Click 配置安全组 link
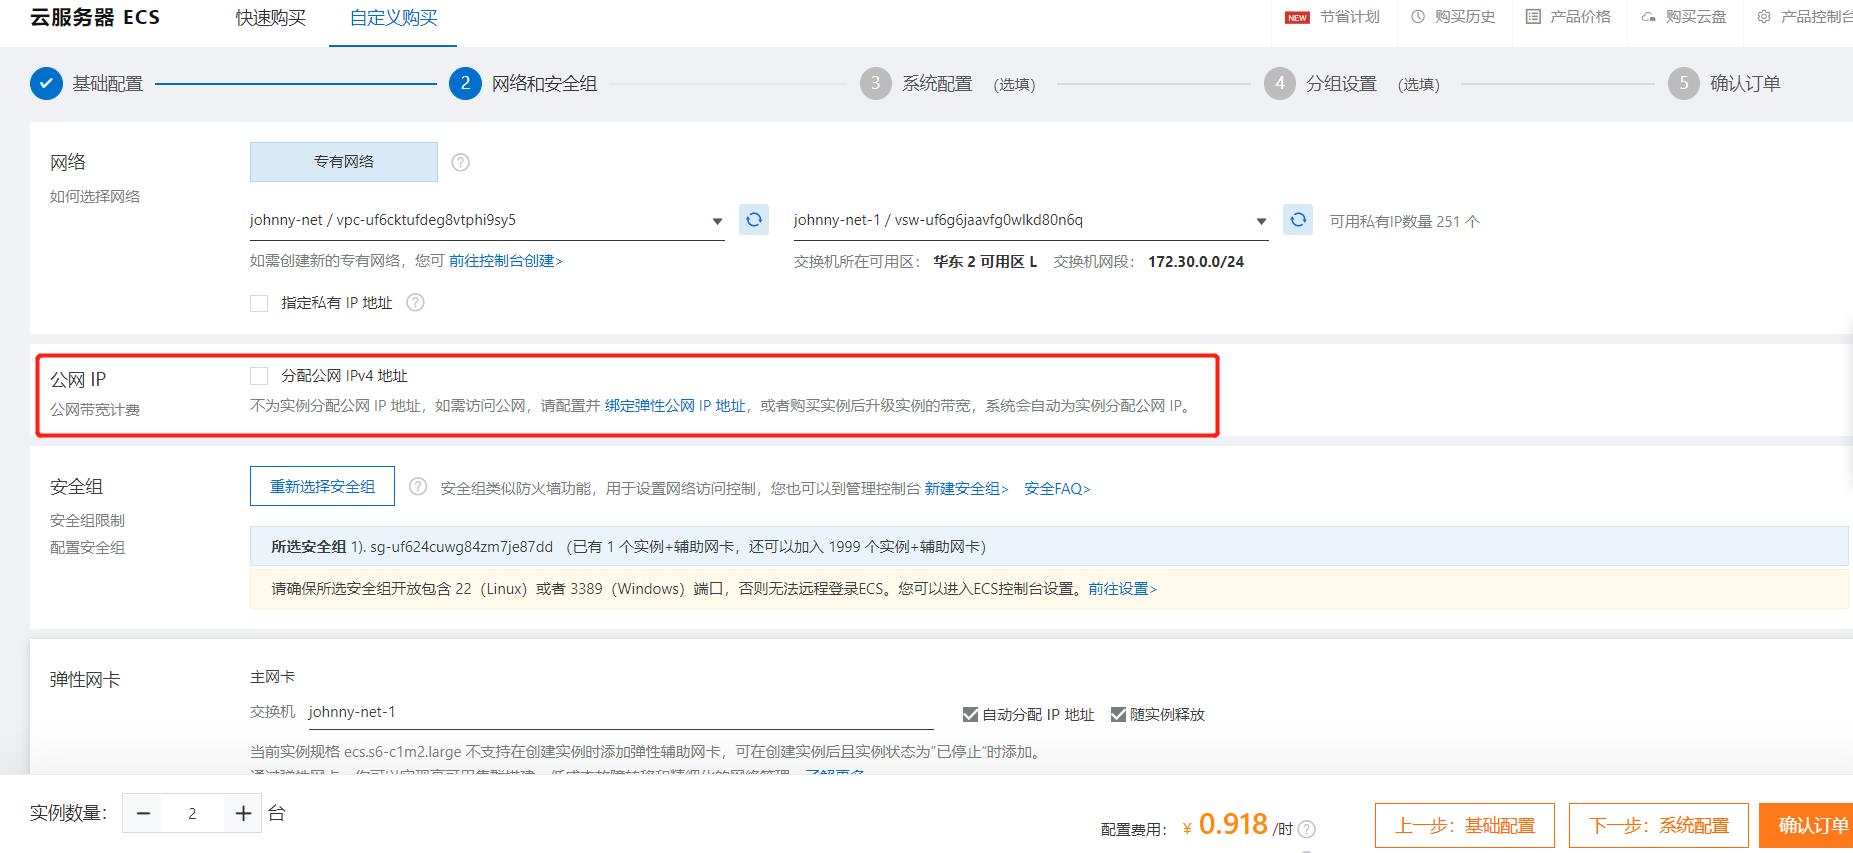 pyautogui.click(x=87, y=548)
